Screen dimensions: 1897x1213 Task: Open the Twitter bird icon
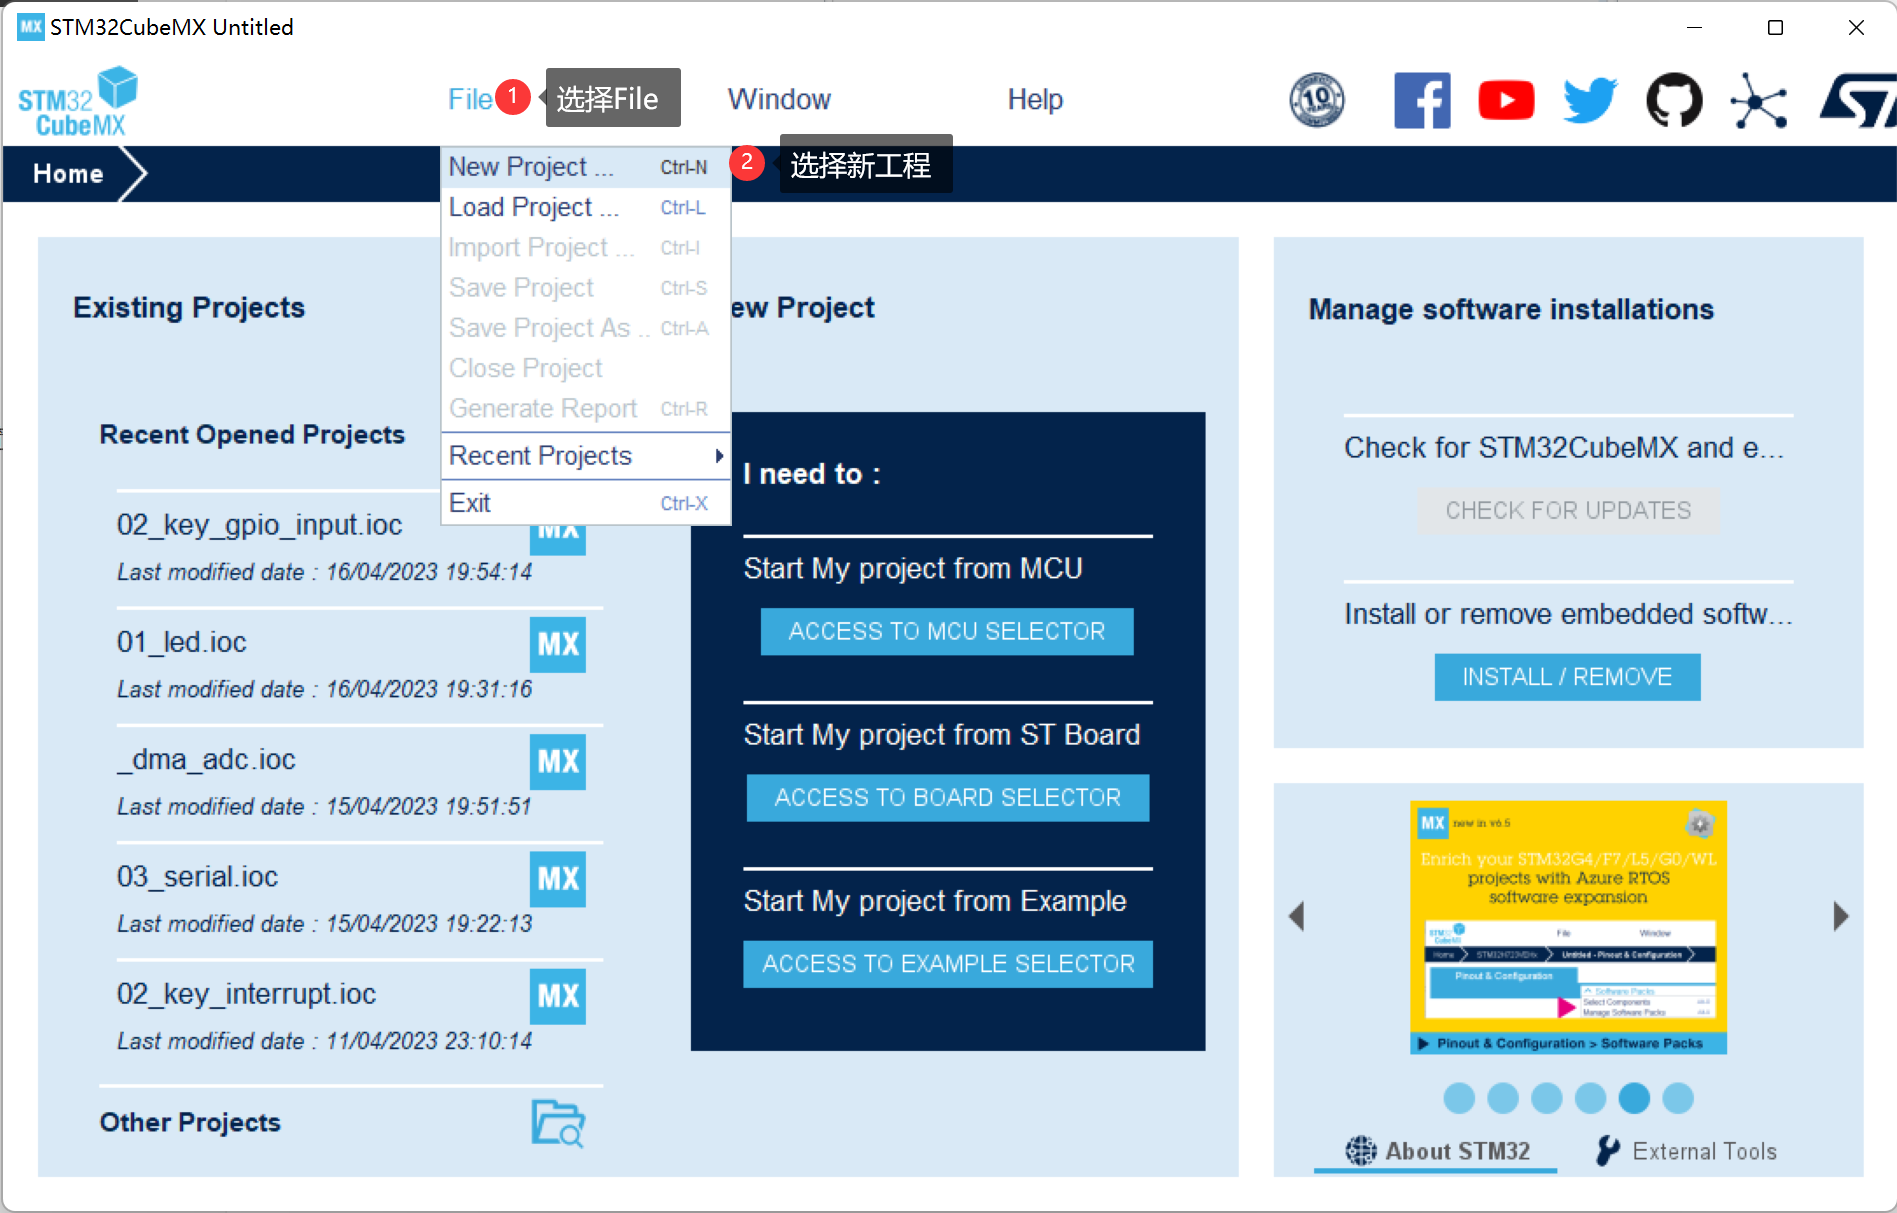(x=1589, y=100)
